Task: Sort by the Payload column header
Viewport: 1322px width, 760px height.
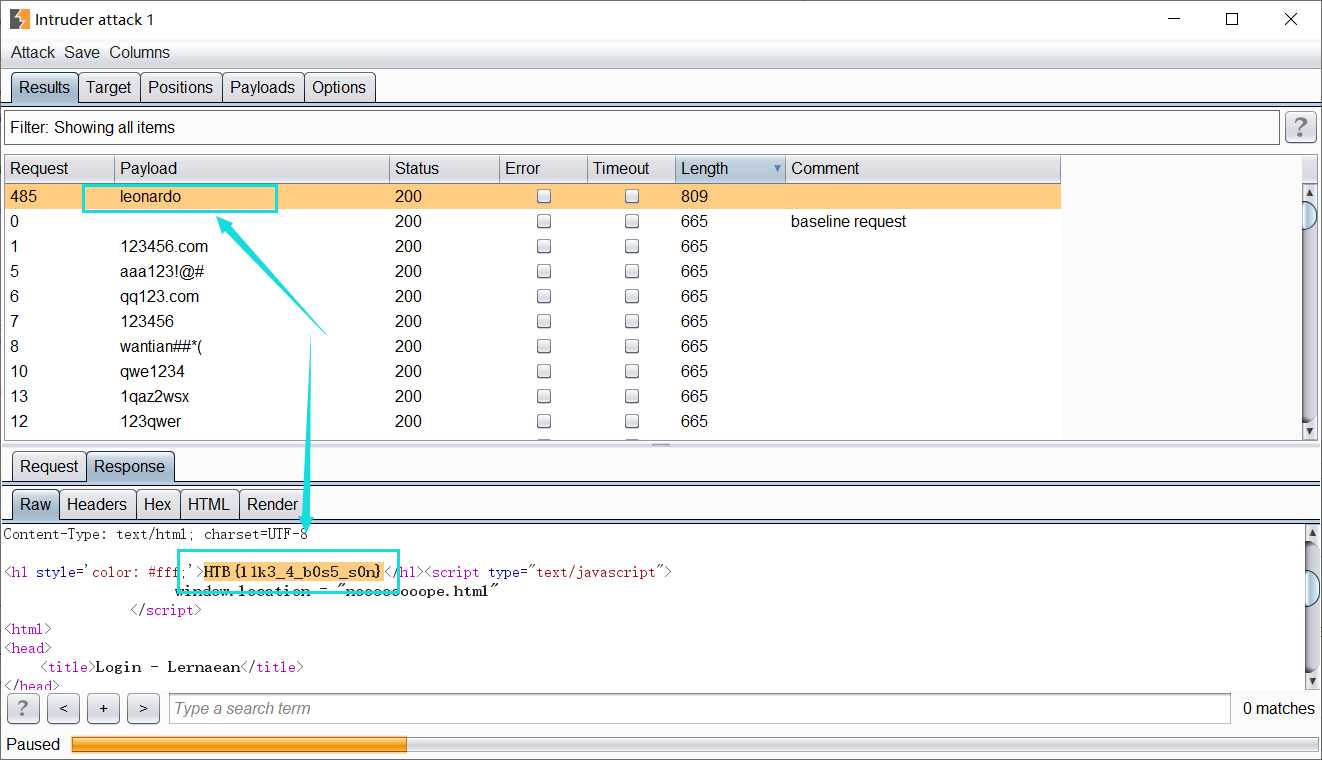Action: (x=252, y=168)
